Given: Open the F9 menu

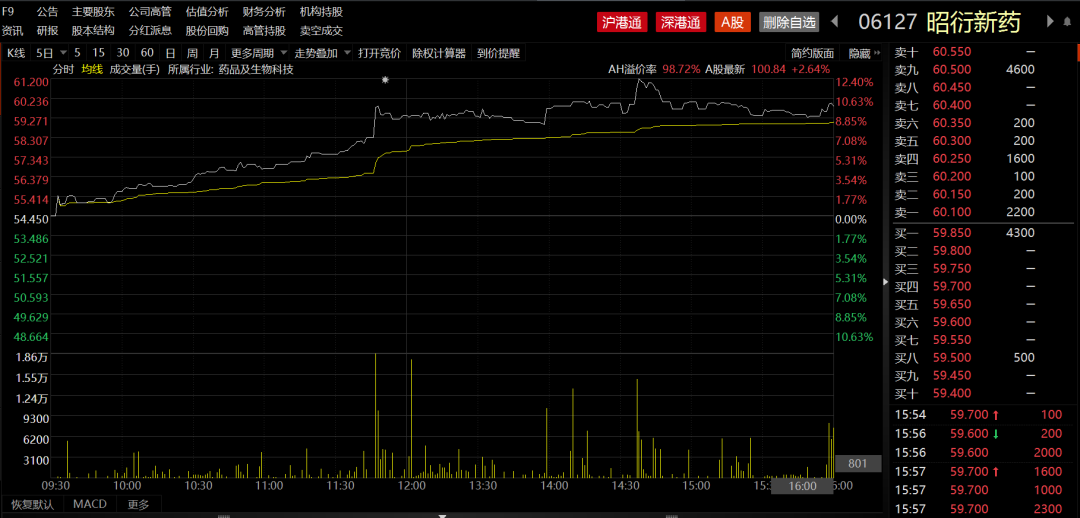Looking at the screenshot, I should tap(8, 12).
